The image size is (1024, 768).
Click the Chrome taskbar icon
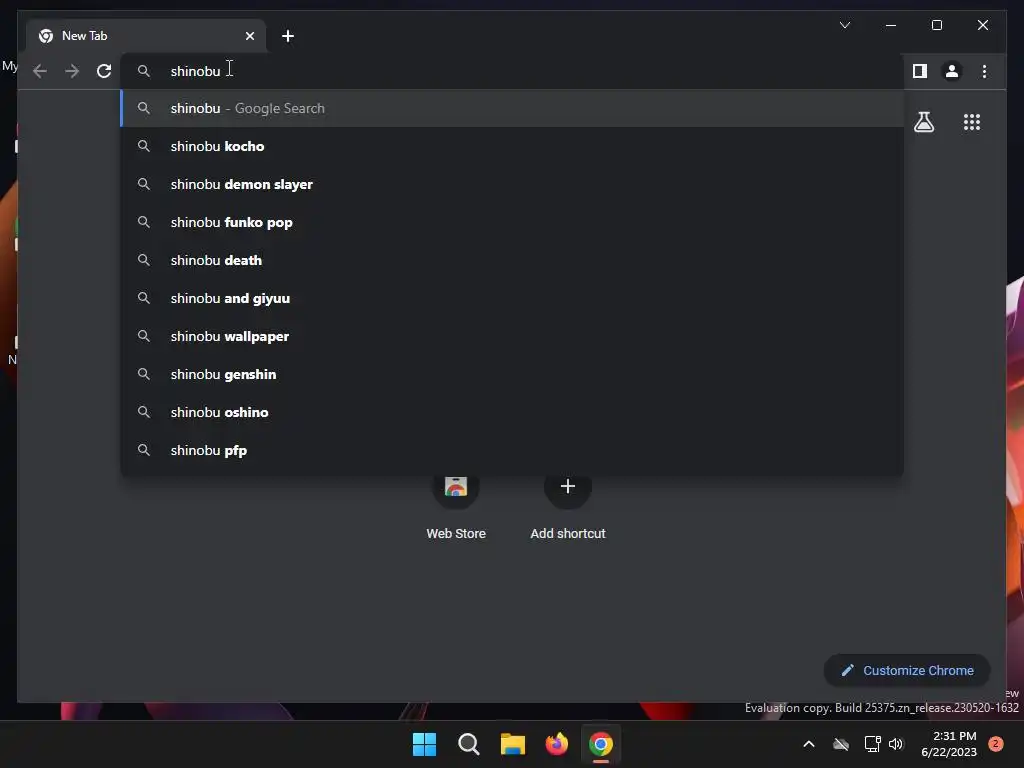coord(601,744)
